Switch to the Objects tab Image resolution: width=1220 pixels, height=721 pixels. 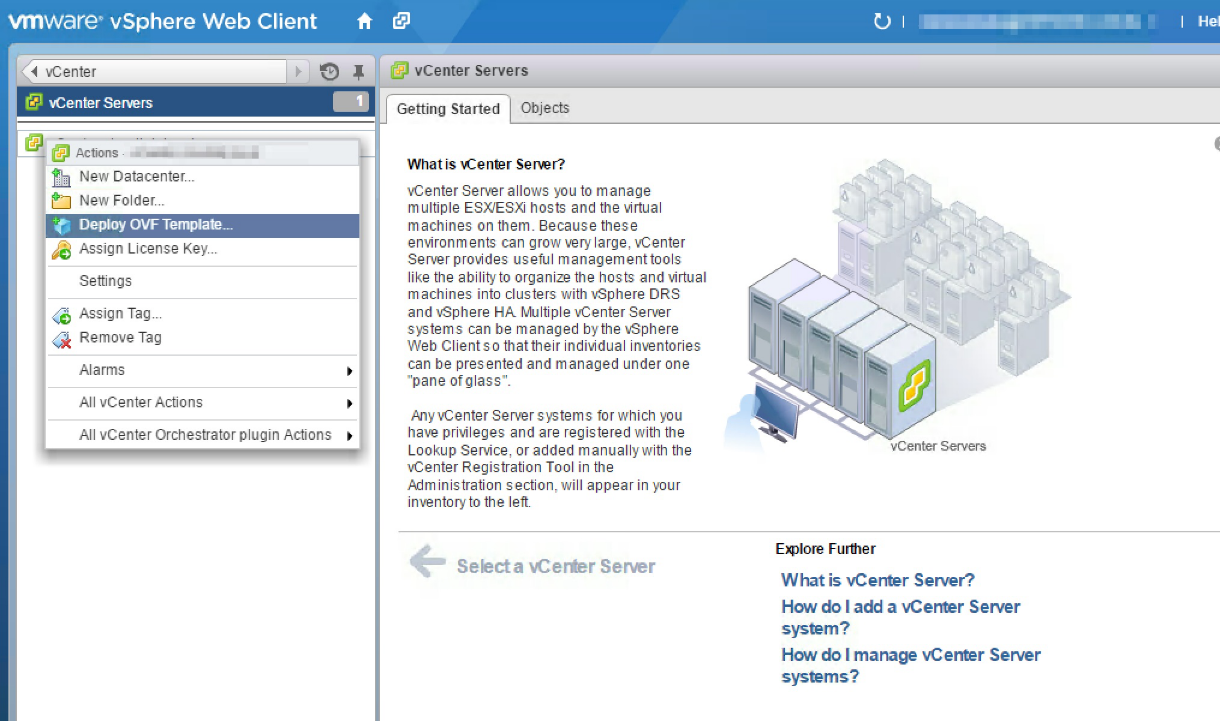545,108
